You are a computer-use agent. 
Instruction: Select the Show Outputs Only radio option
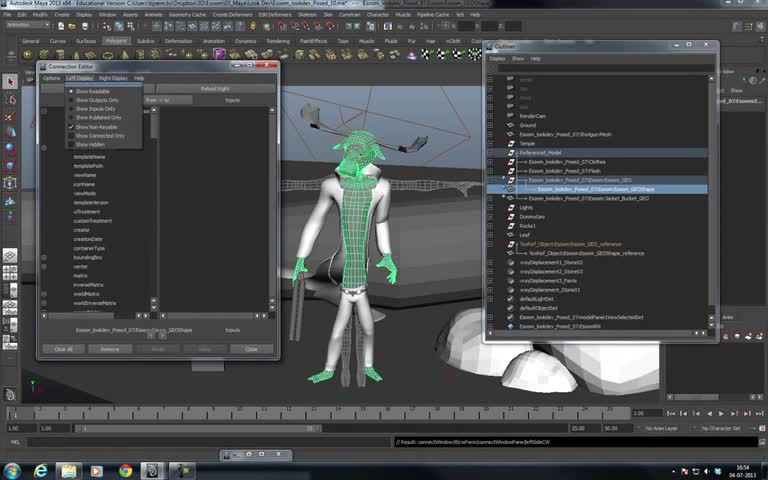click(x=97, y=100)
